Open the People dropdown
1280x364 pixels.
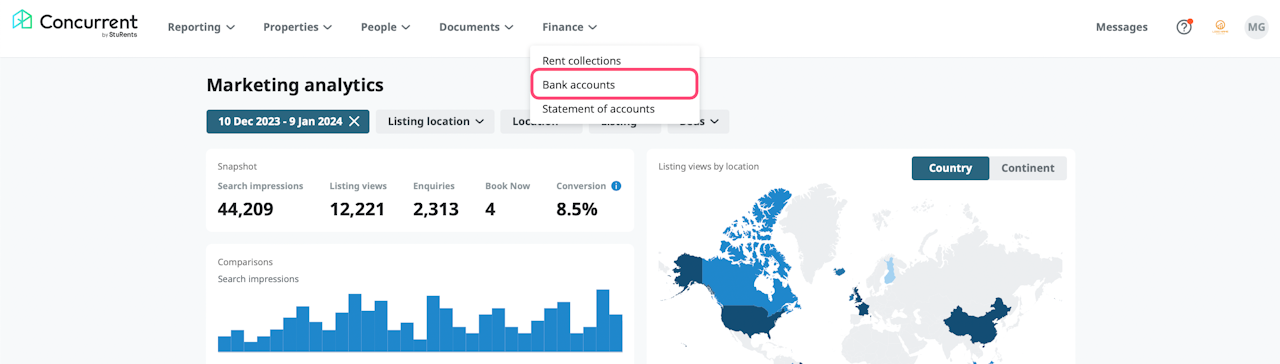(386, 27)
